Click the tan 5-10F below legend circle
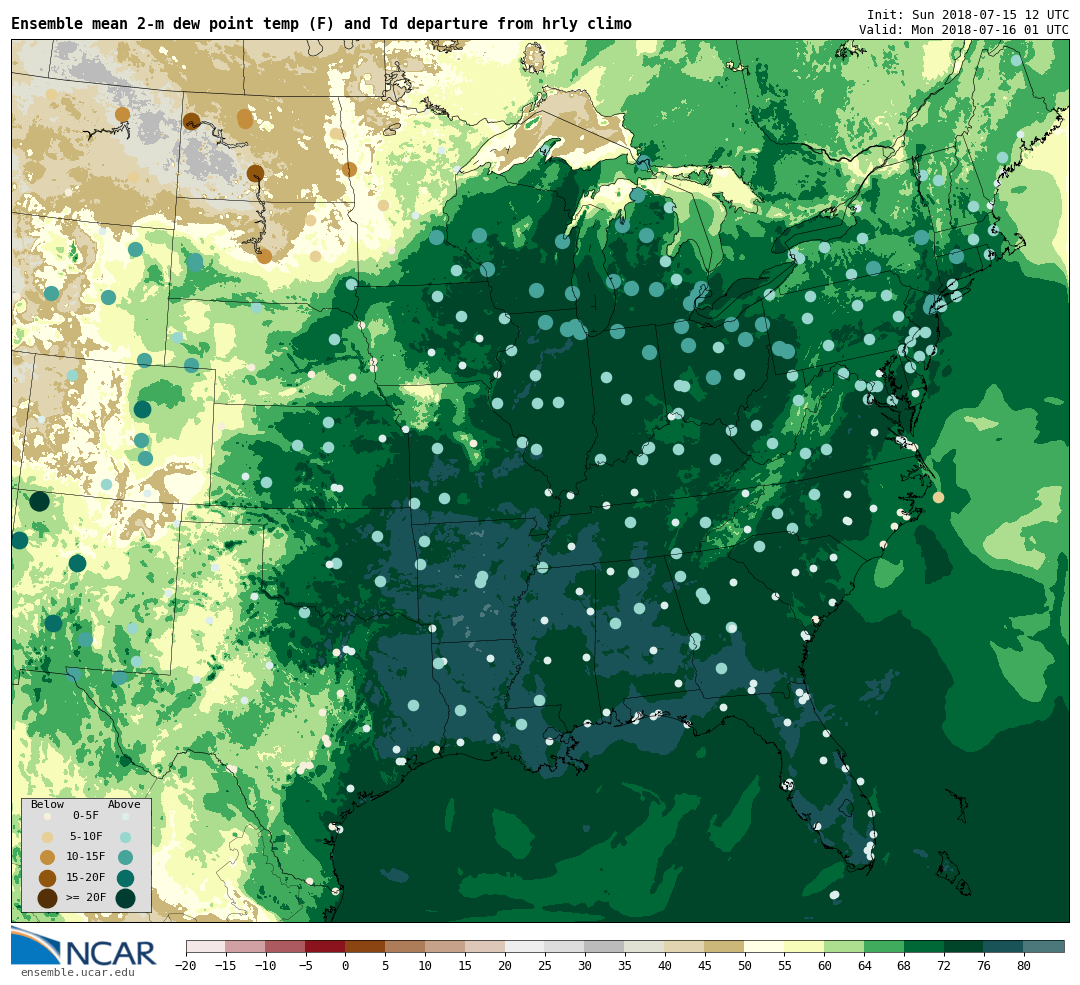This screenshot has height=985, width=1080. click(47, 838)
